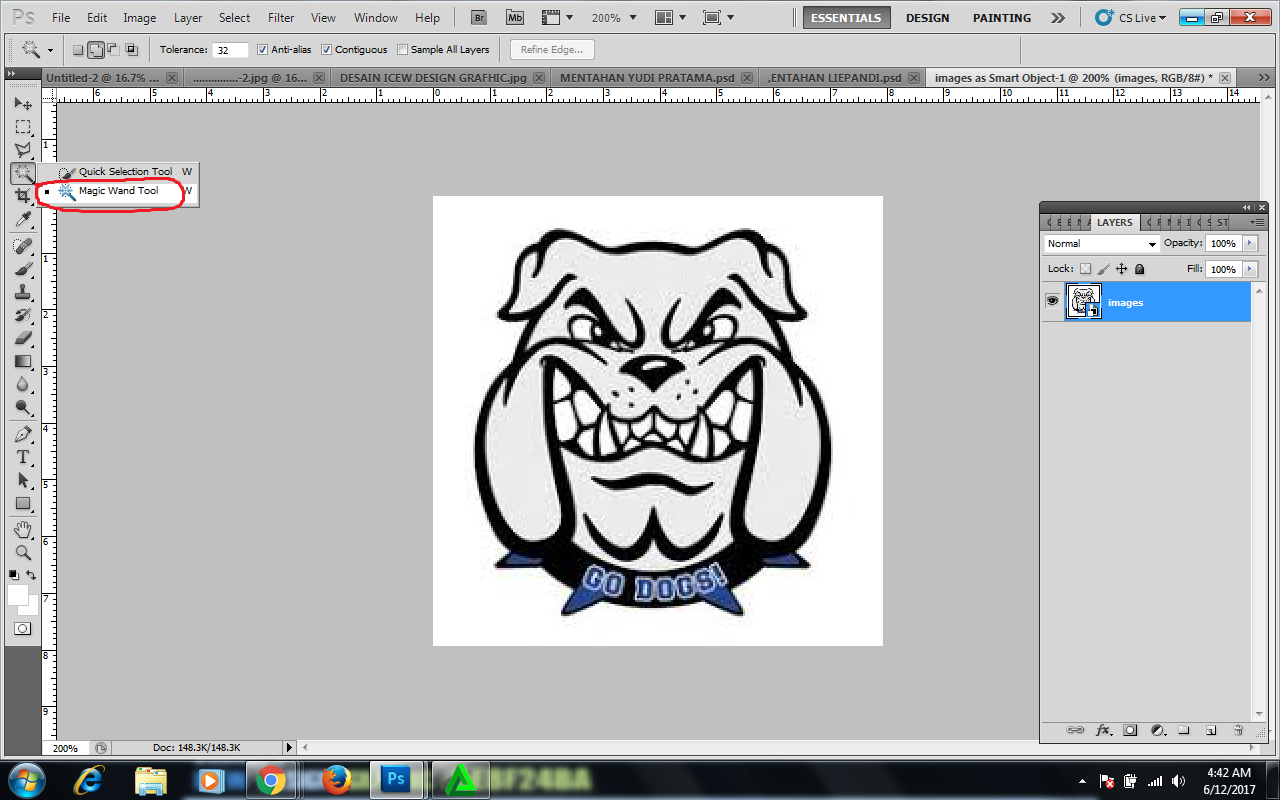Add a layer mask from the Layers panel
This screenshot has height=800, width=1280.
coord(1130,730)
